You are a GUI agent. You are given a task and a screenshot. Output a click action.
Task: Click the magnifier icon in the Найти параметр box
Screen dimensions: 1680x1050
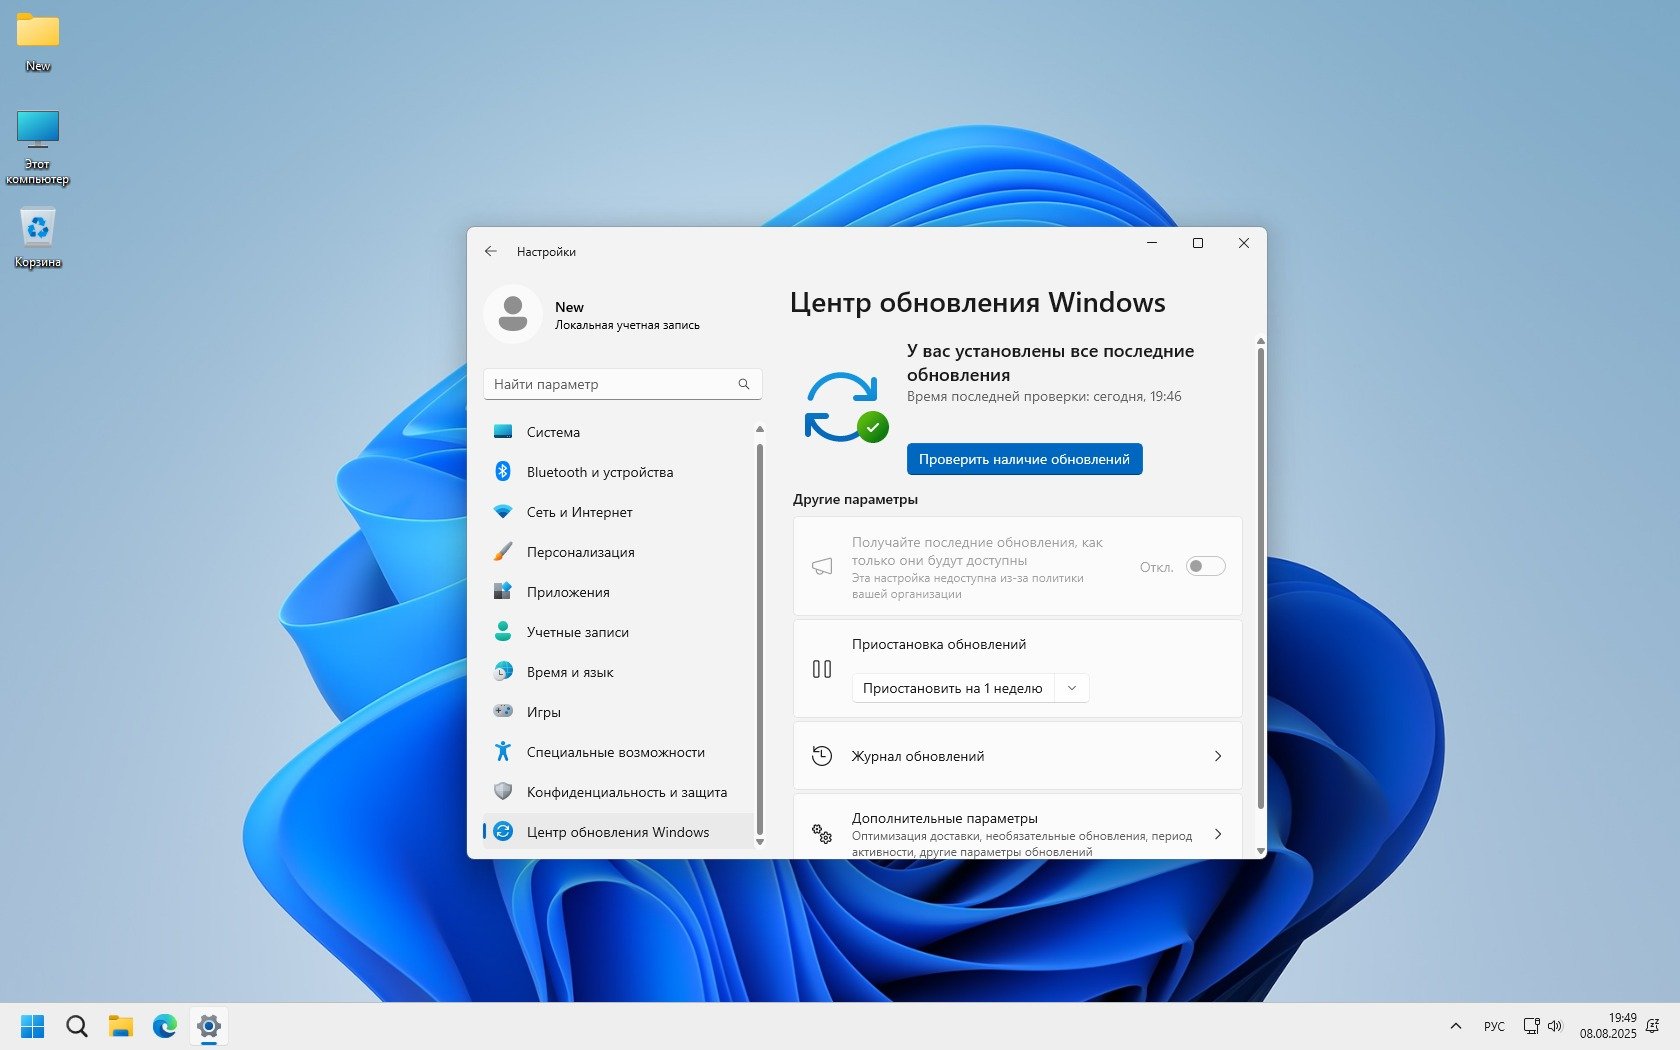(744, 384)
